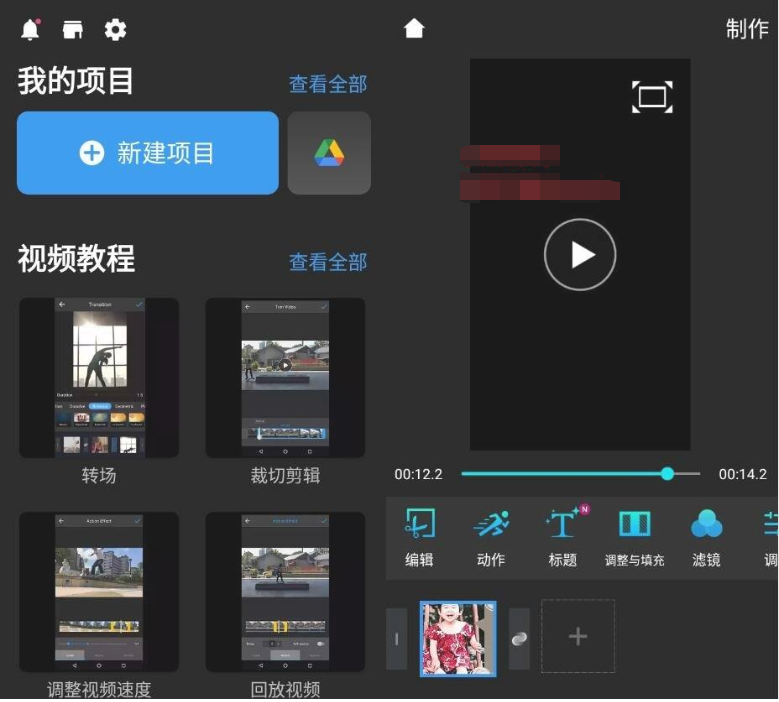Open the 标题 title text tool

click(563, 537)
